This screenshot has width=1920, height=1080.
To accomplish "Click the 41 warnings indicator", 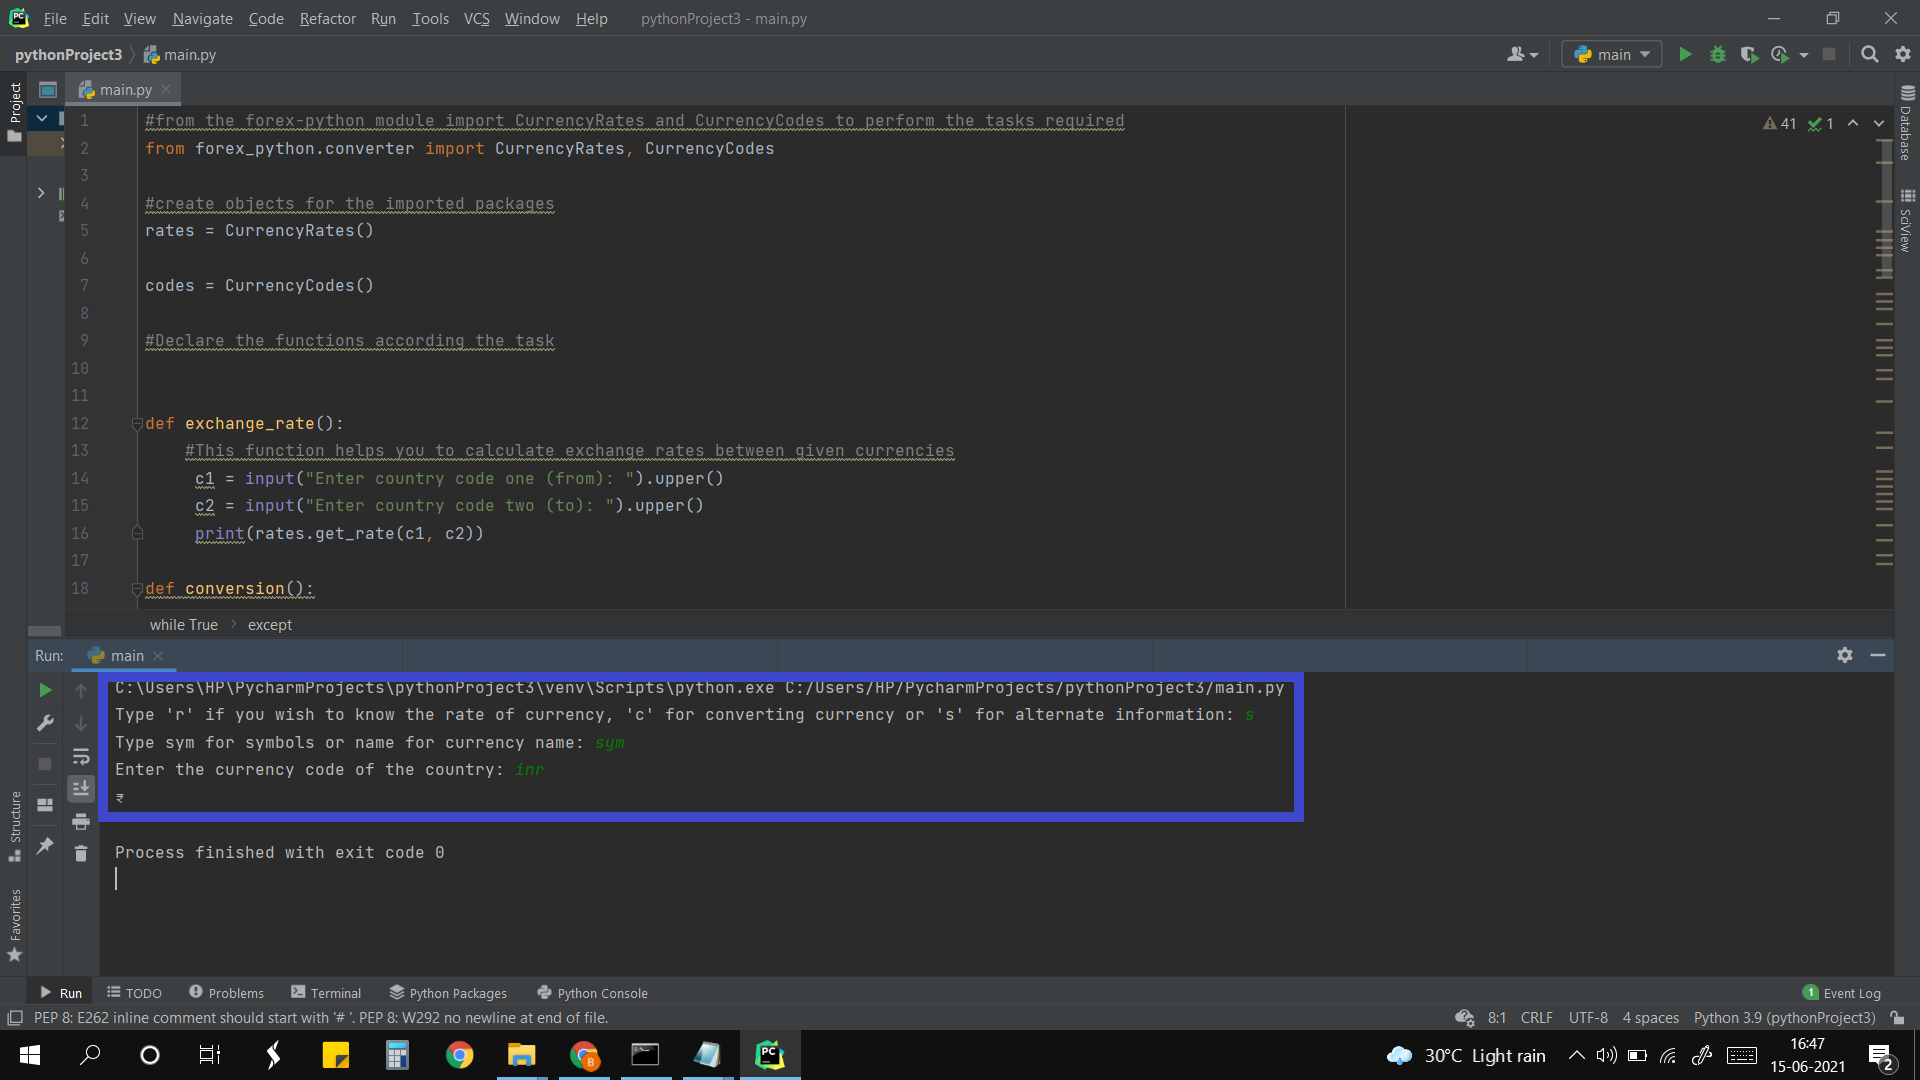I will (x=1779, y=123).
